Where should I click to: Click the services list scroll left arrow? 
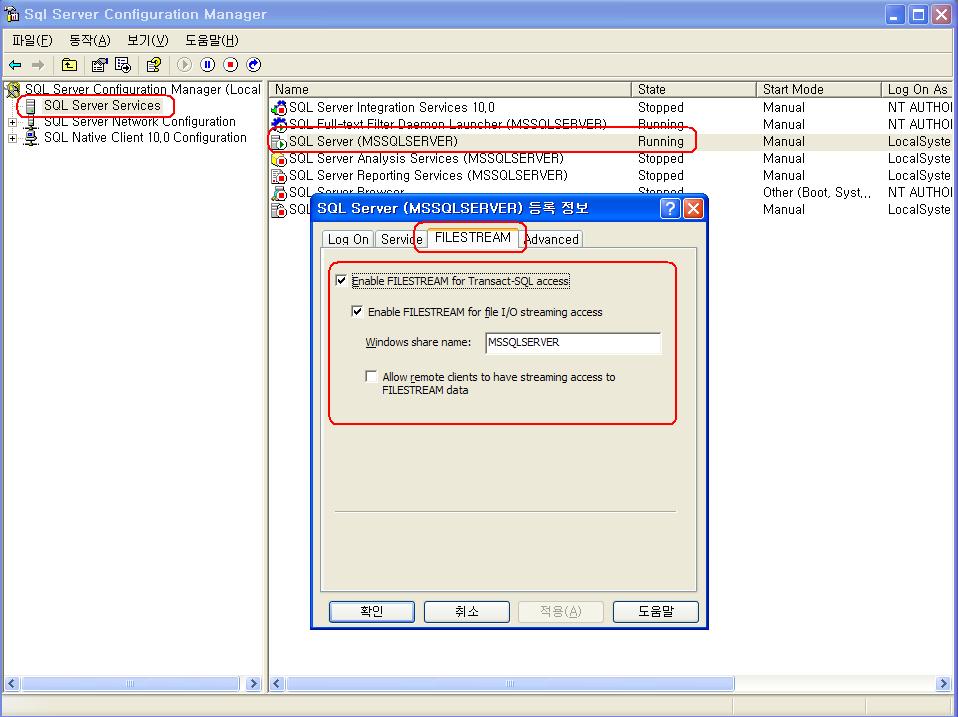pyautogui.click(x=277, y=683)
